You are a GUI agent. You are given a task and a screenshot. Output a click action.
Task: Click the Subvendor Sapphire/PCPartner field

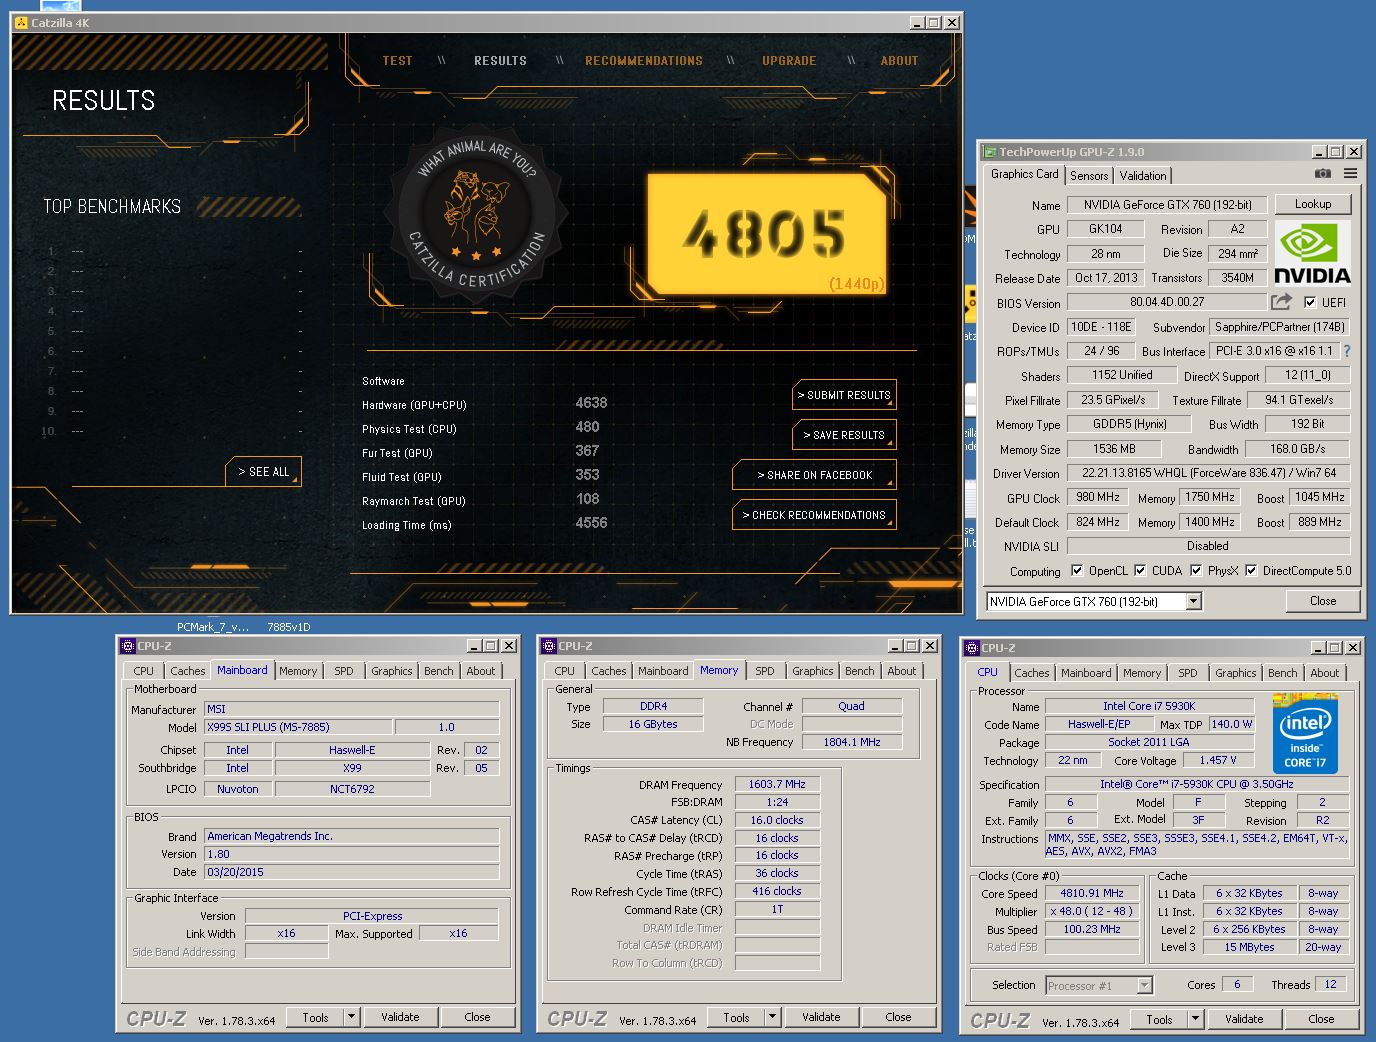(1279, 327)
